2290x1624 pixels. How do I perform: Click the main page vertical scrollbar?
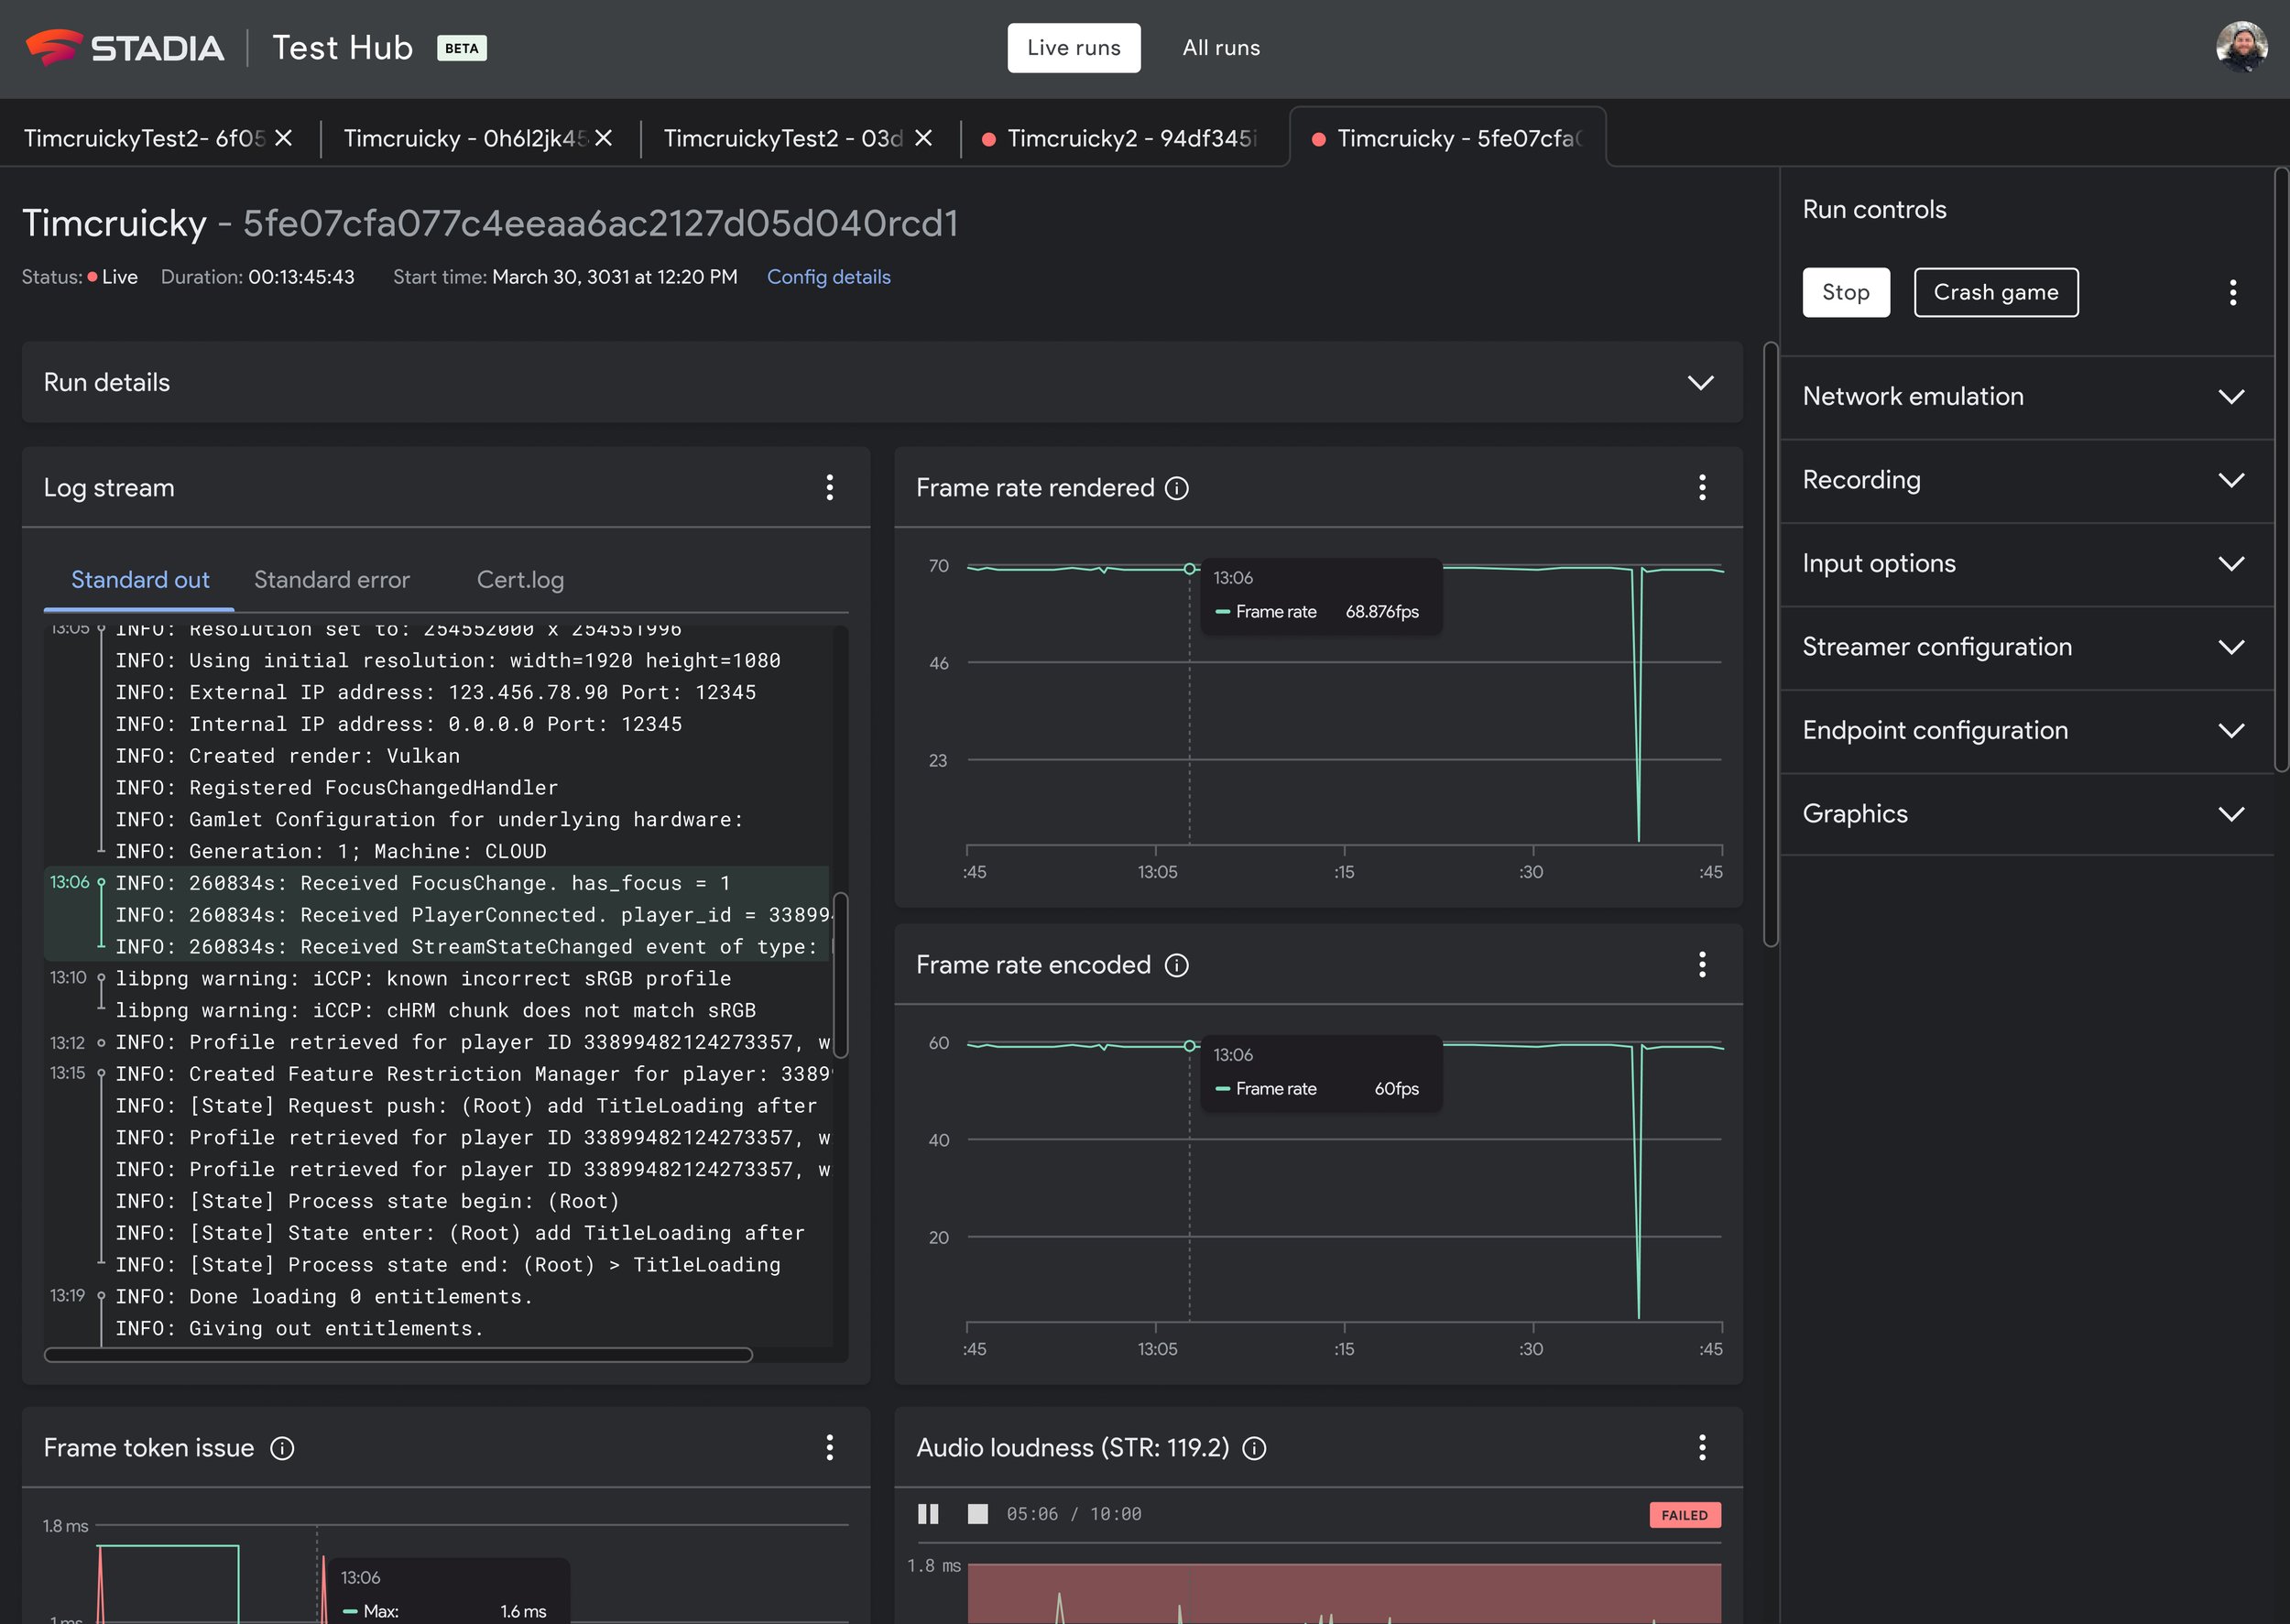(1770, 644)
